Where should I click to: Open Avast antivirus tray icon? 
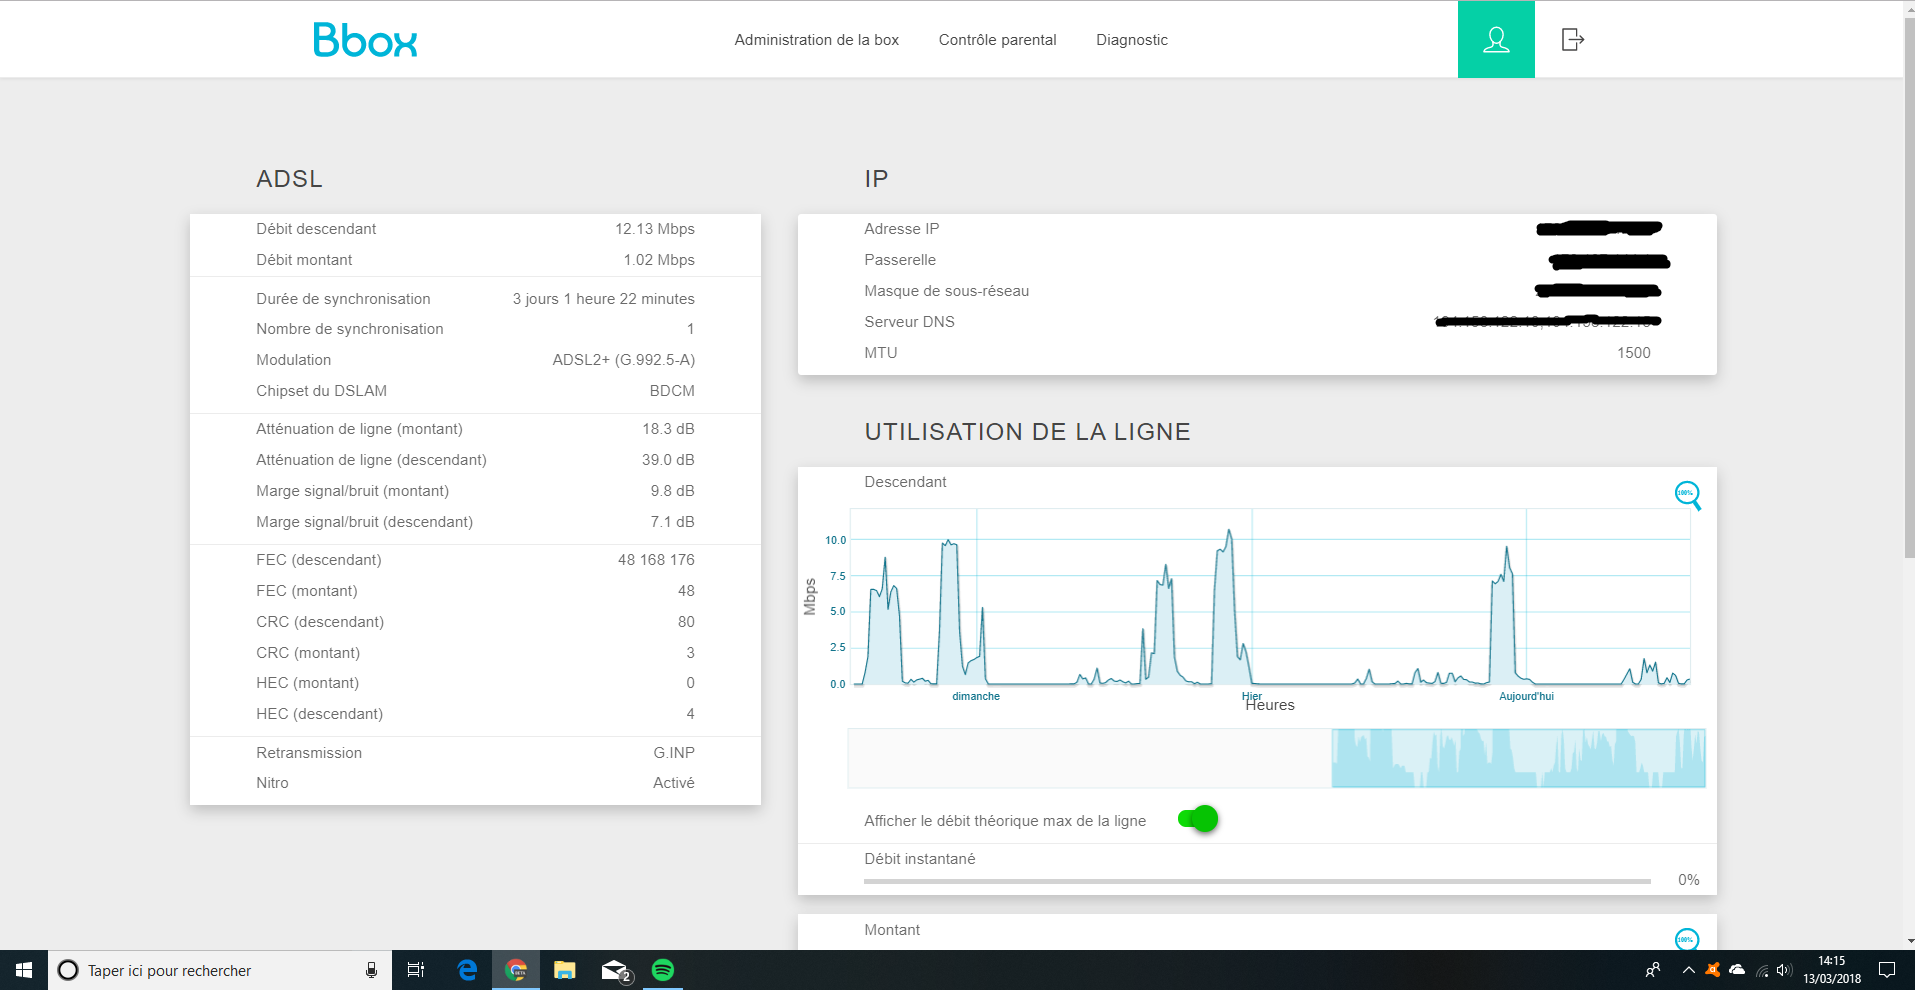tap(1713, 970)
